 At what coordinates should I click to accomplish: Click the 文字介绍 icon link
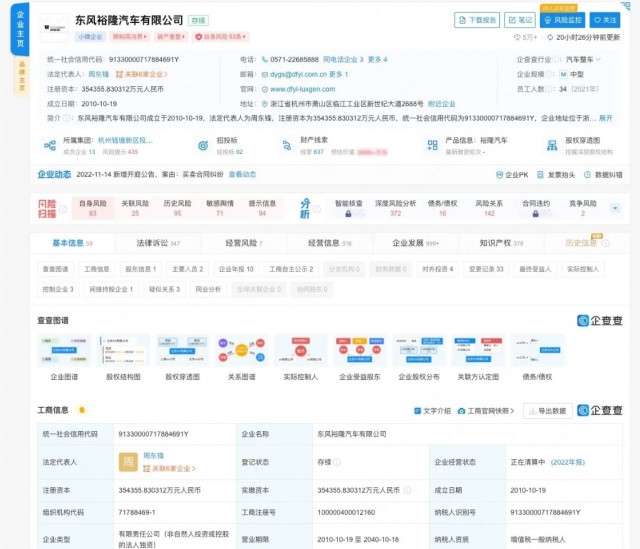(x=432, y=411)
